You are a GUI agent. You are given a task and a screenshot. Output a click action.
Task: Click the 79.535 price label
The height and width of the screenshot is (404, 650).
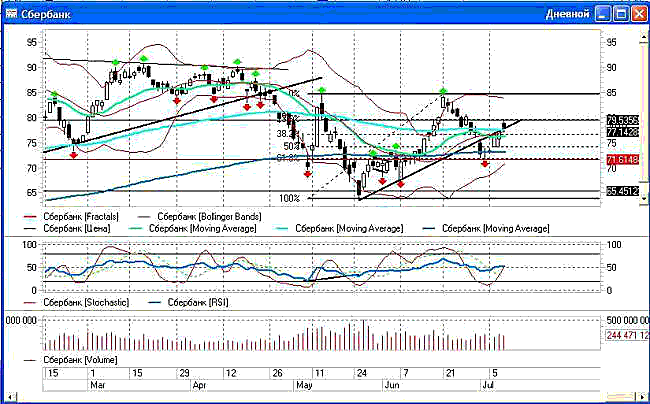(622, 120)
